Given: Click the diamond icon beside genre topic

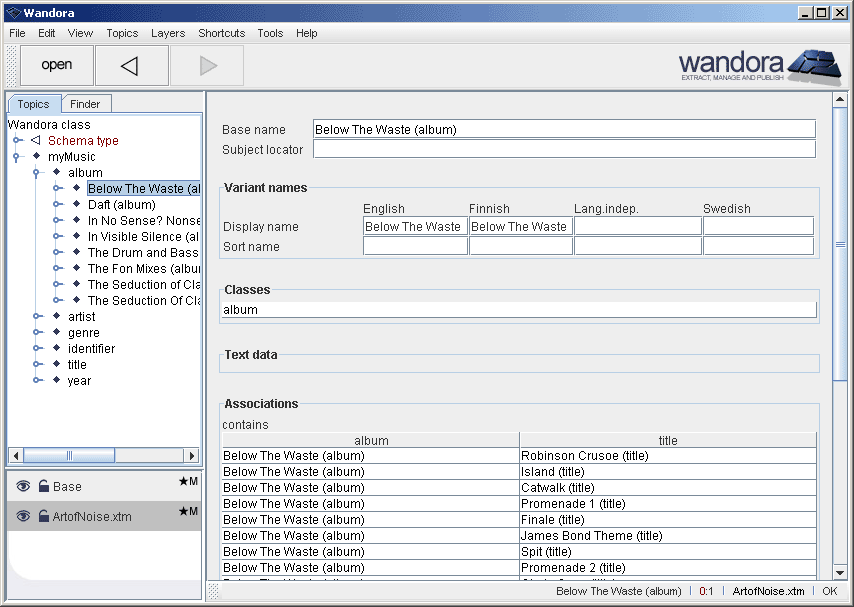Looking at the screenshot, I should 57,333.
